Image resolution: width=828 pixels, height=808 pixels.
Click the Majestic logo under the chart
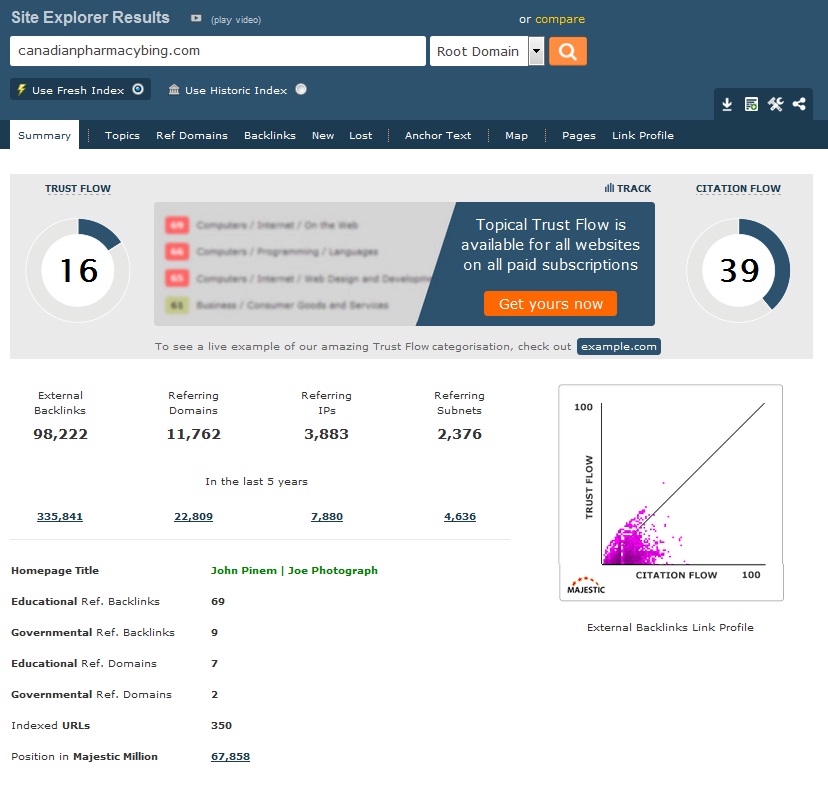click(586, 586)
